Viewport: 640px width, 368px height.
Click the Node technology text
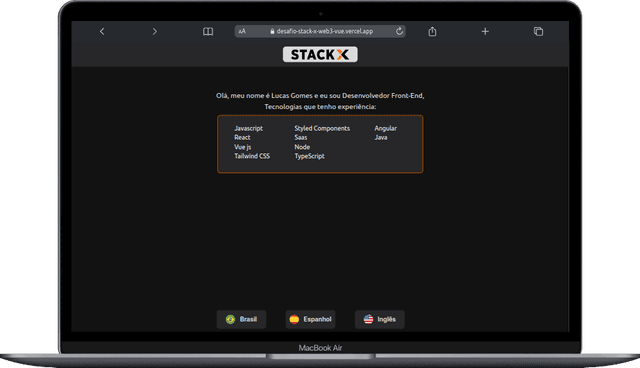pos(302,147)
